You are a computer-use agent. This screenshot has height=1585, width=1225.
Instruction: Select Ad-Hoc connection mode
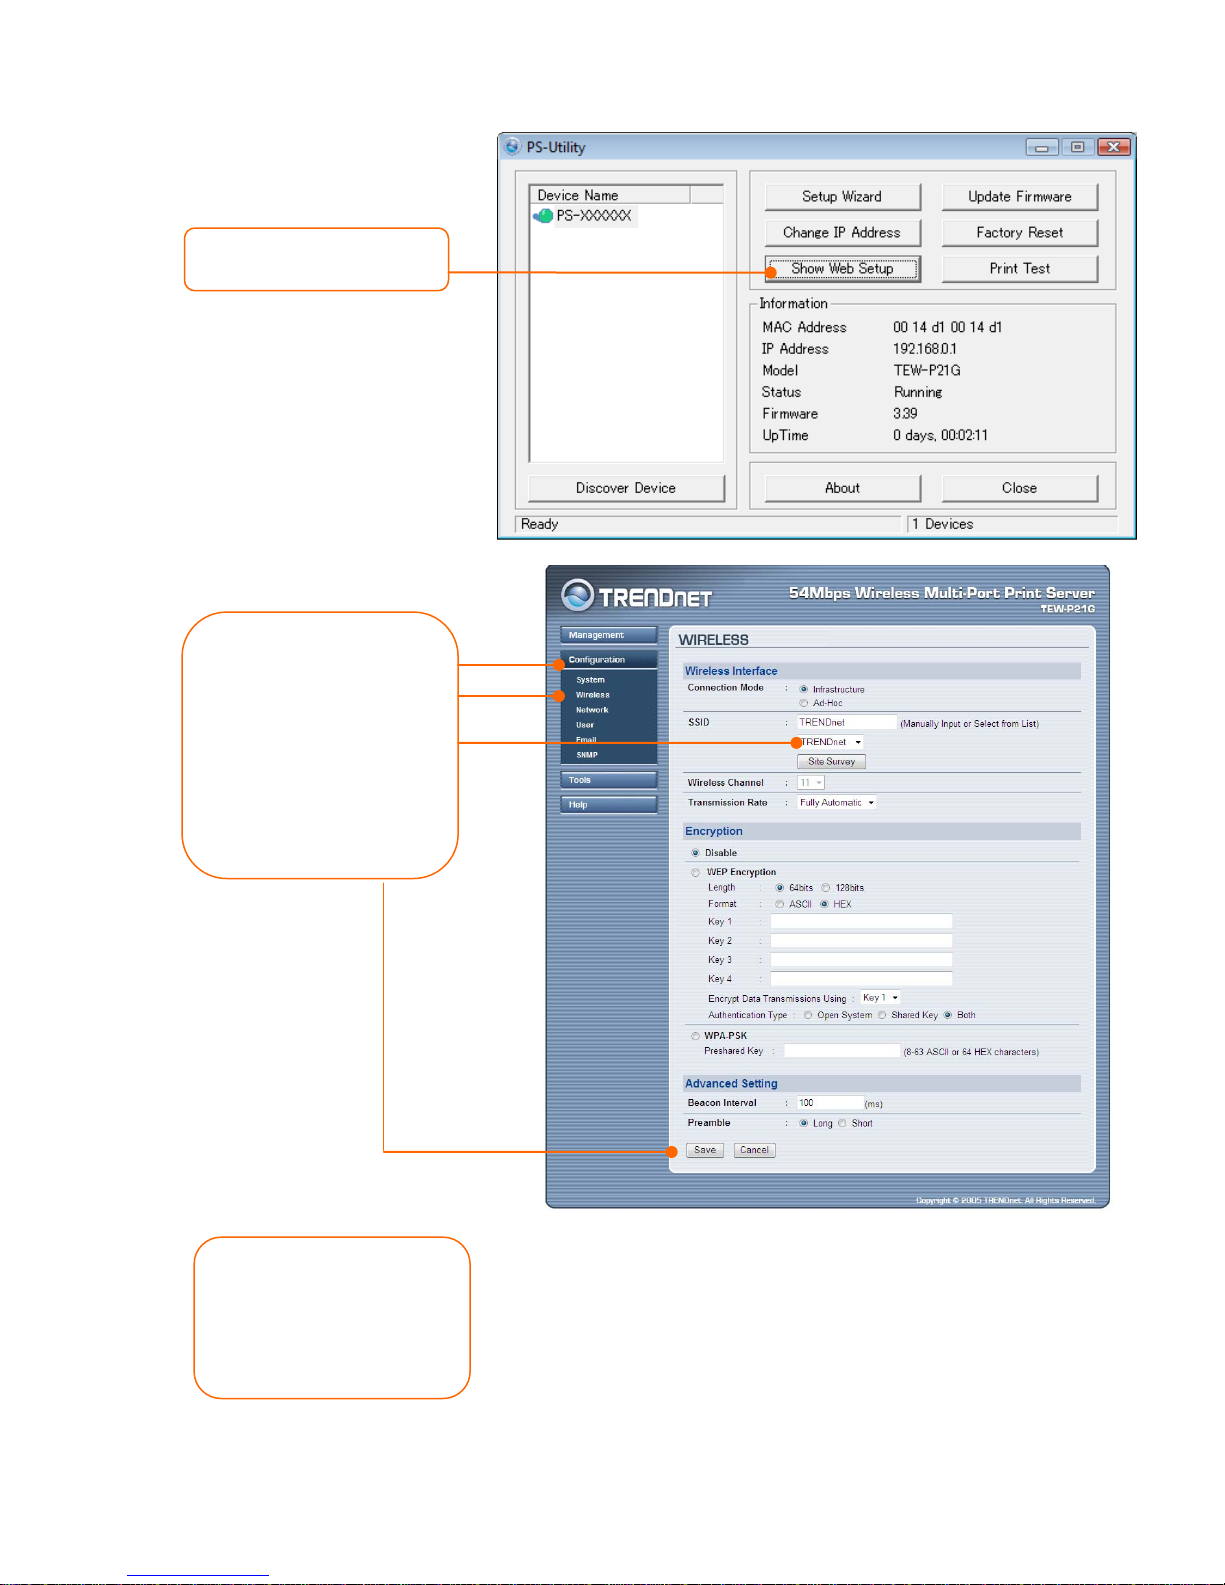[x=804, y=703]
